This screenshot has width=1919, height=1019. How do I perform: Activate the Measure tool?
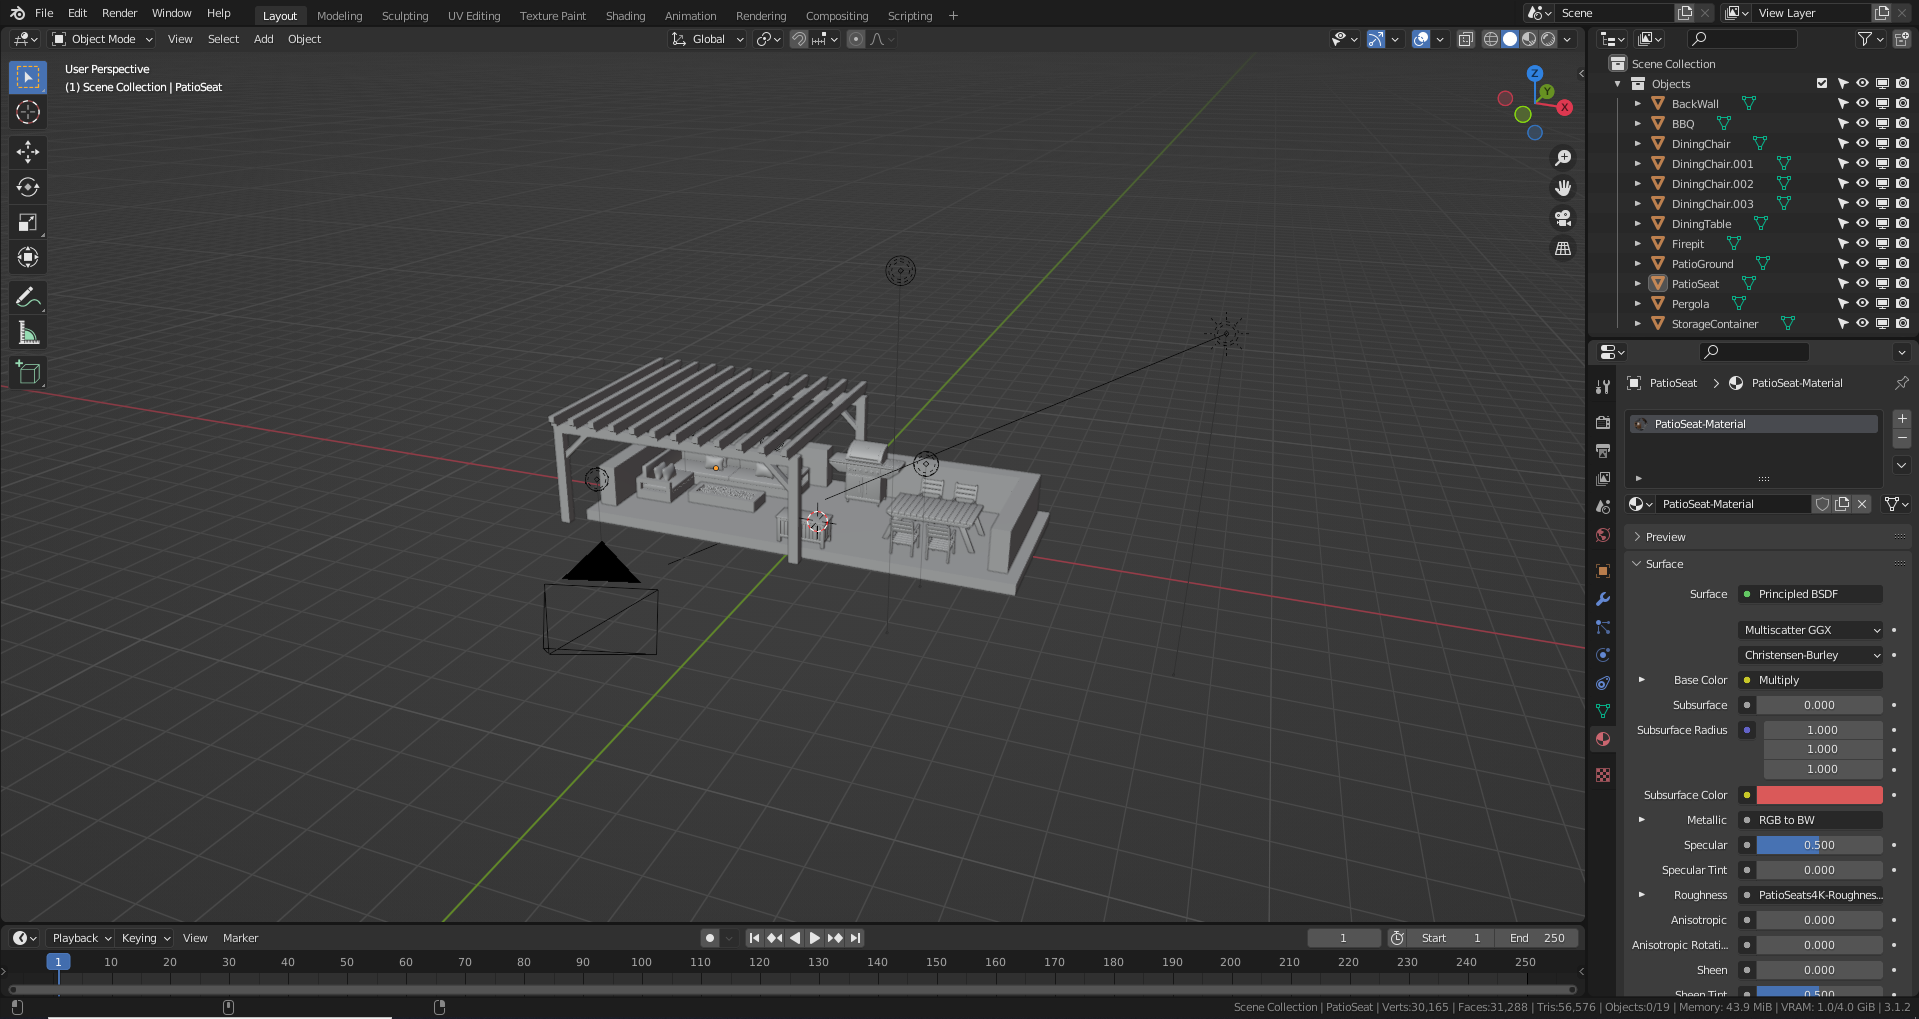(x=27, y=331)
